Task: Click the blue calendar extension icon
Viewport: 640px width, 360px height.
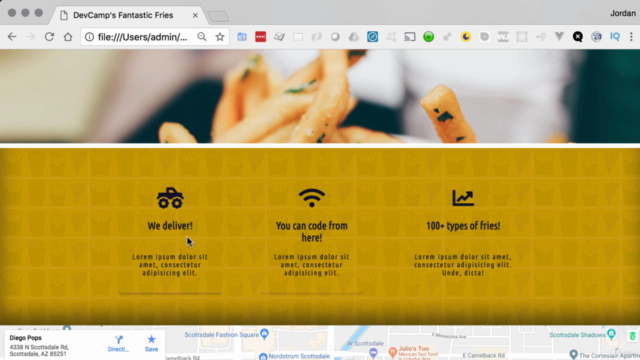Action: tap(242, 37)
